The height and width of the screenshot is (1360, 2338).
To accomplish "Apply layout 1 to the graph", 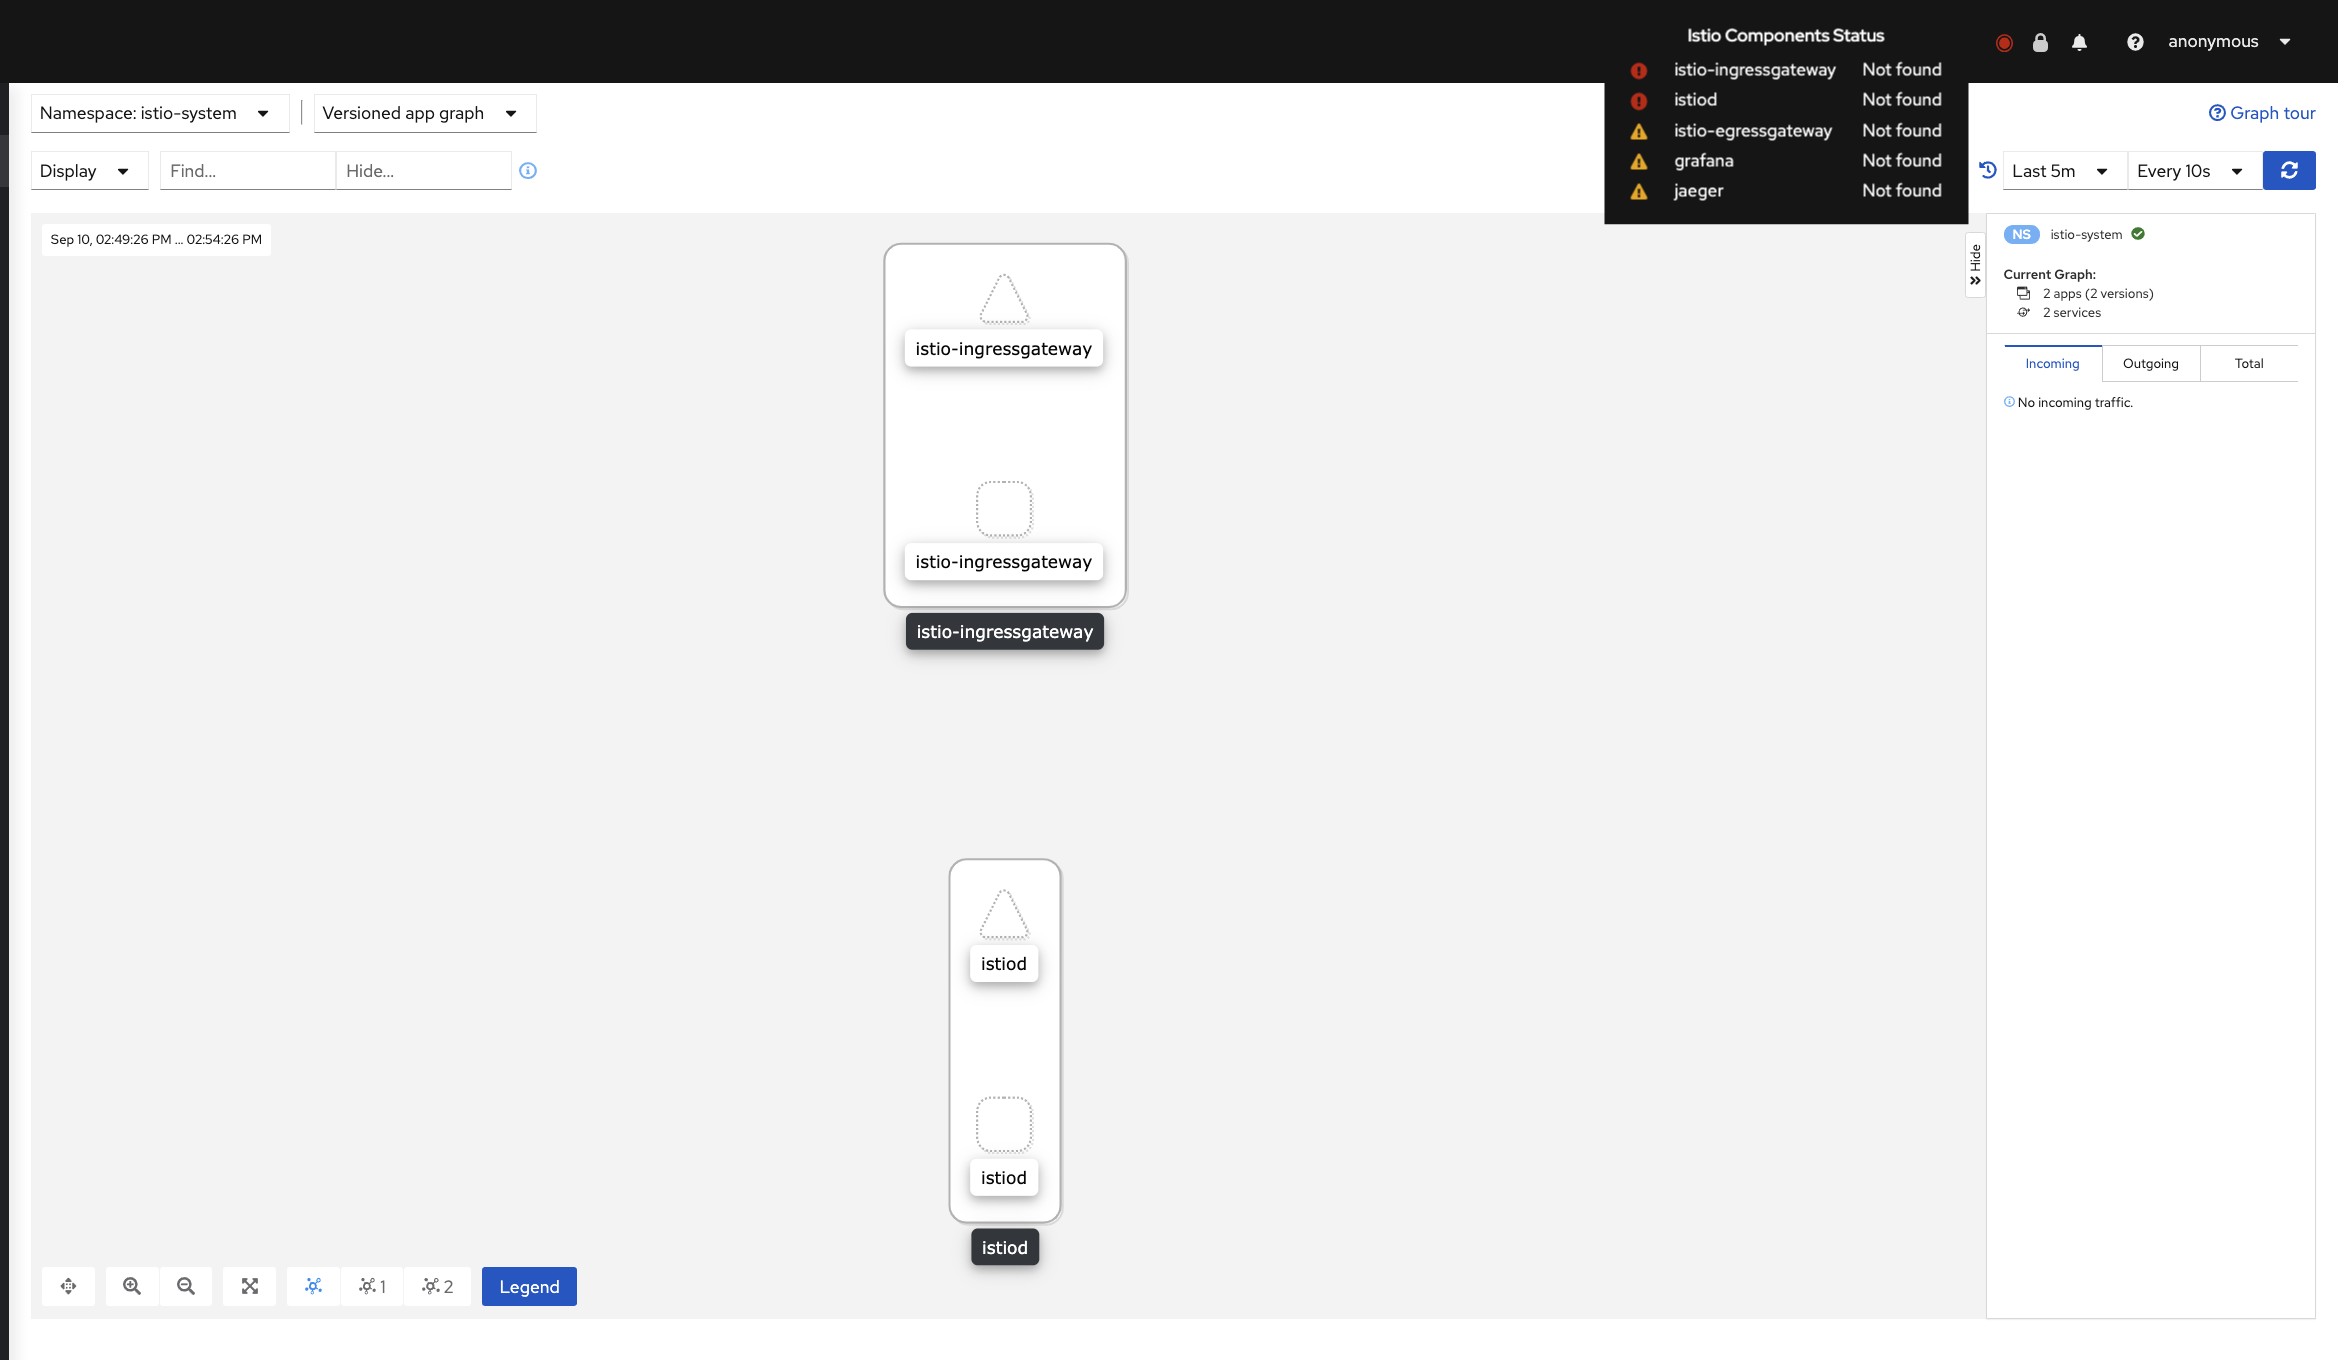I will [x=372, y=1286].
